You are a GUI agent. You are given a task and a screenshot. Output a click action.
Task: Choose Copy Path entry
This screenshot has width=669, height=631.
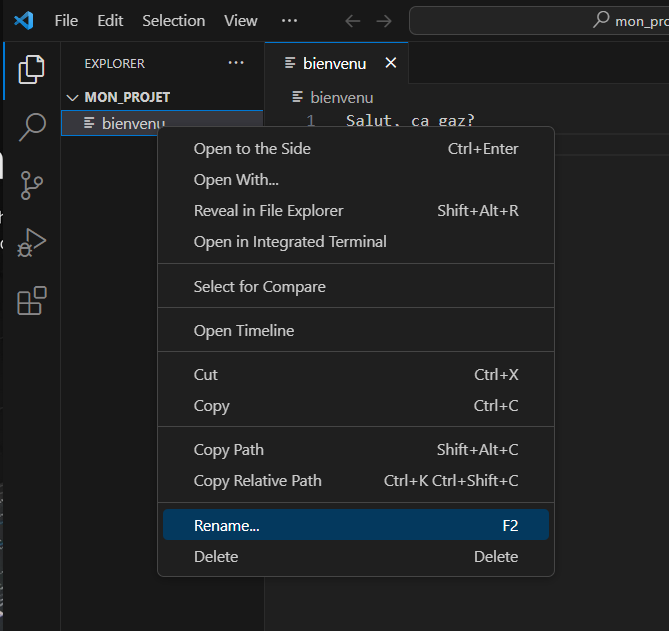[x=356, y=450]
